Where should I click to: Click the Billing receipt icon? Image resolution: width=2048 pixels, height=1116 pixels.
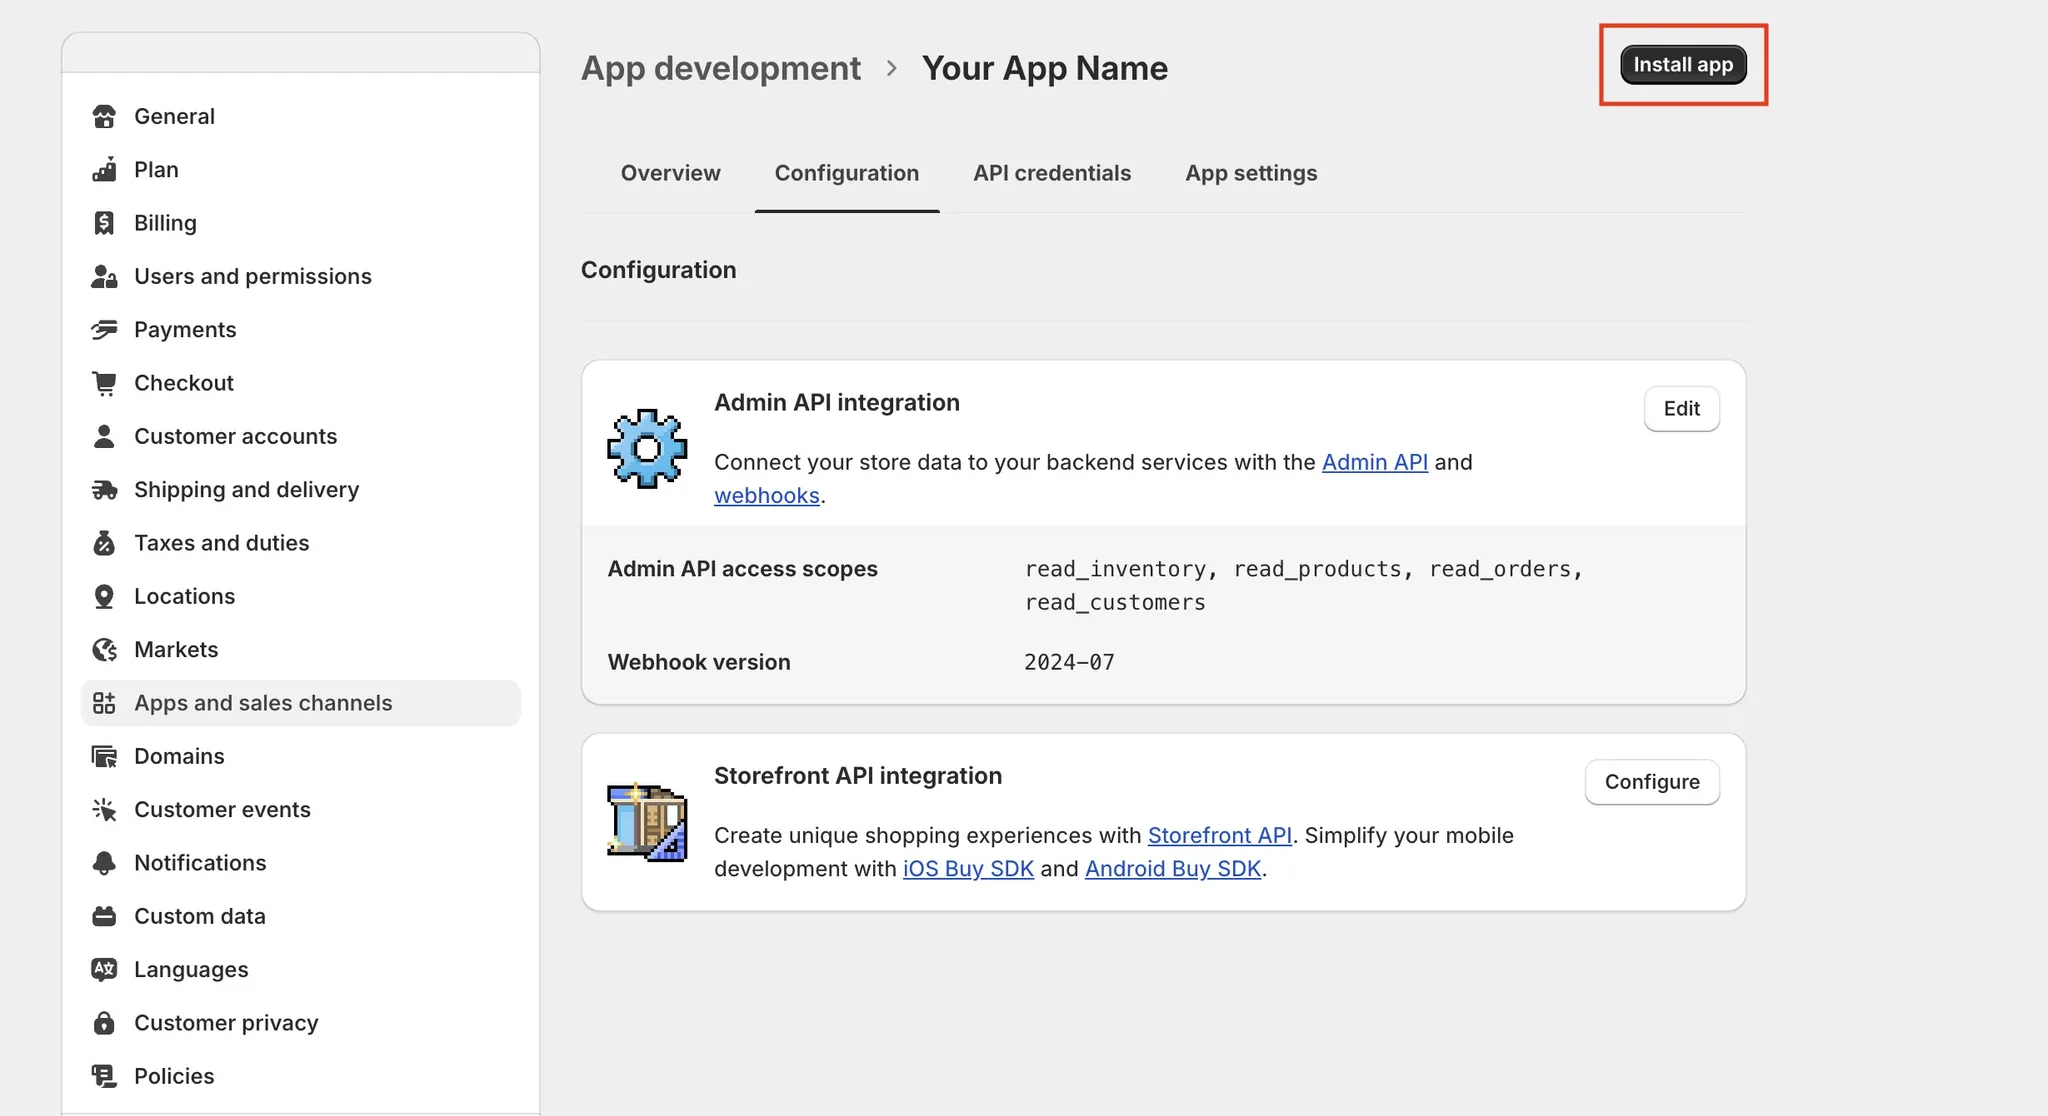coord(104,223)
